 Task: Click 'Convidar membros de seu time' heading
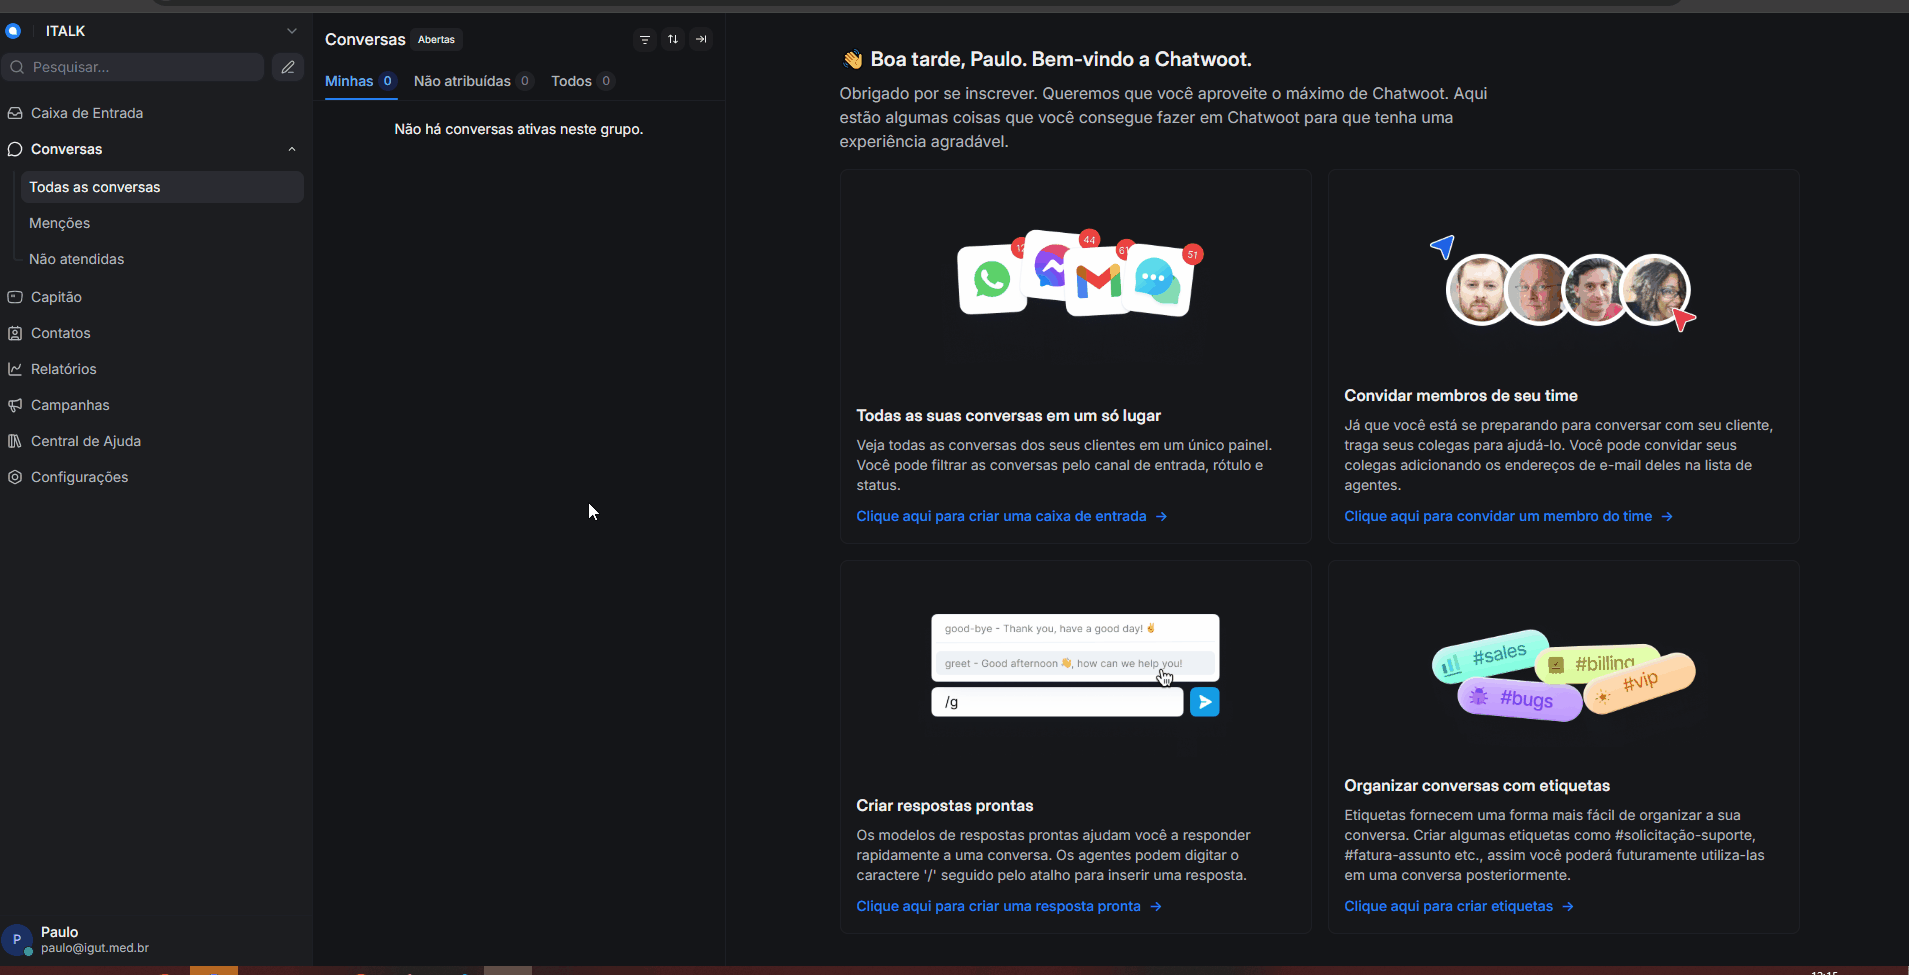click(1461, 396)
